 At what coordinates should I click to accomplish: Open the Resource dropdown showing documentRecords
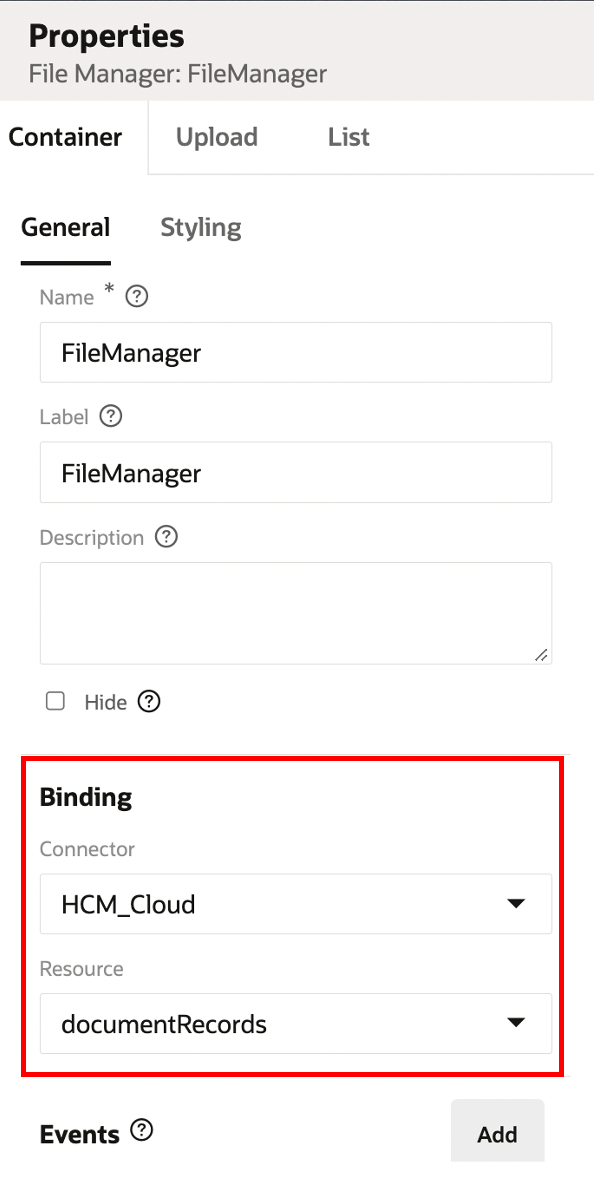click(296, 1023)
